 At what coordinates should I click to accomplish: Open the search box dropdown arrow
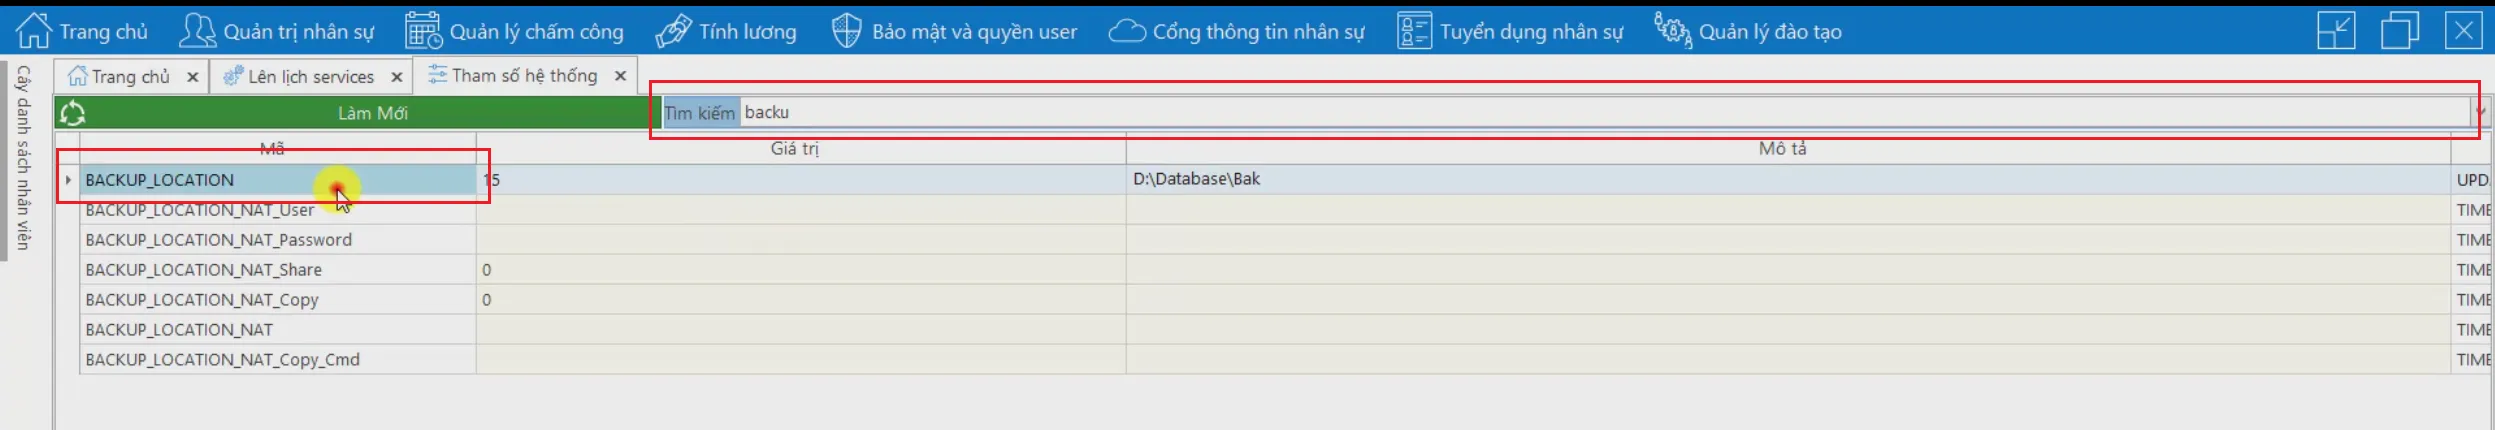[x=2480, y=112]
